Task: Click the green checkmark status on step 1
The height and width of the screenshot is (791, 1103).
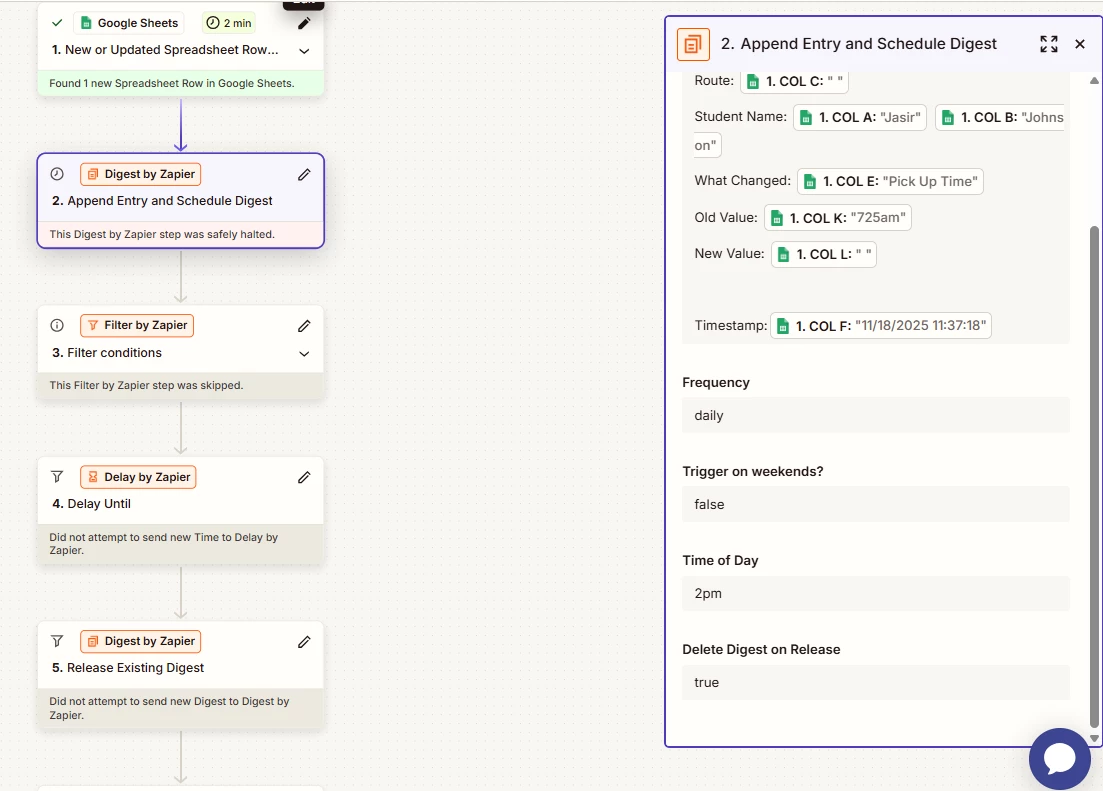Action: pyautogui.click(x=57, y=23)
